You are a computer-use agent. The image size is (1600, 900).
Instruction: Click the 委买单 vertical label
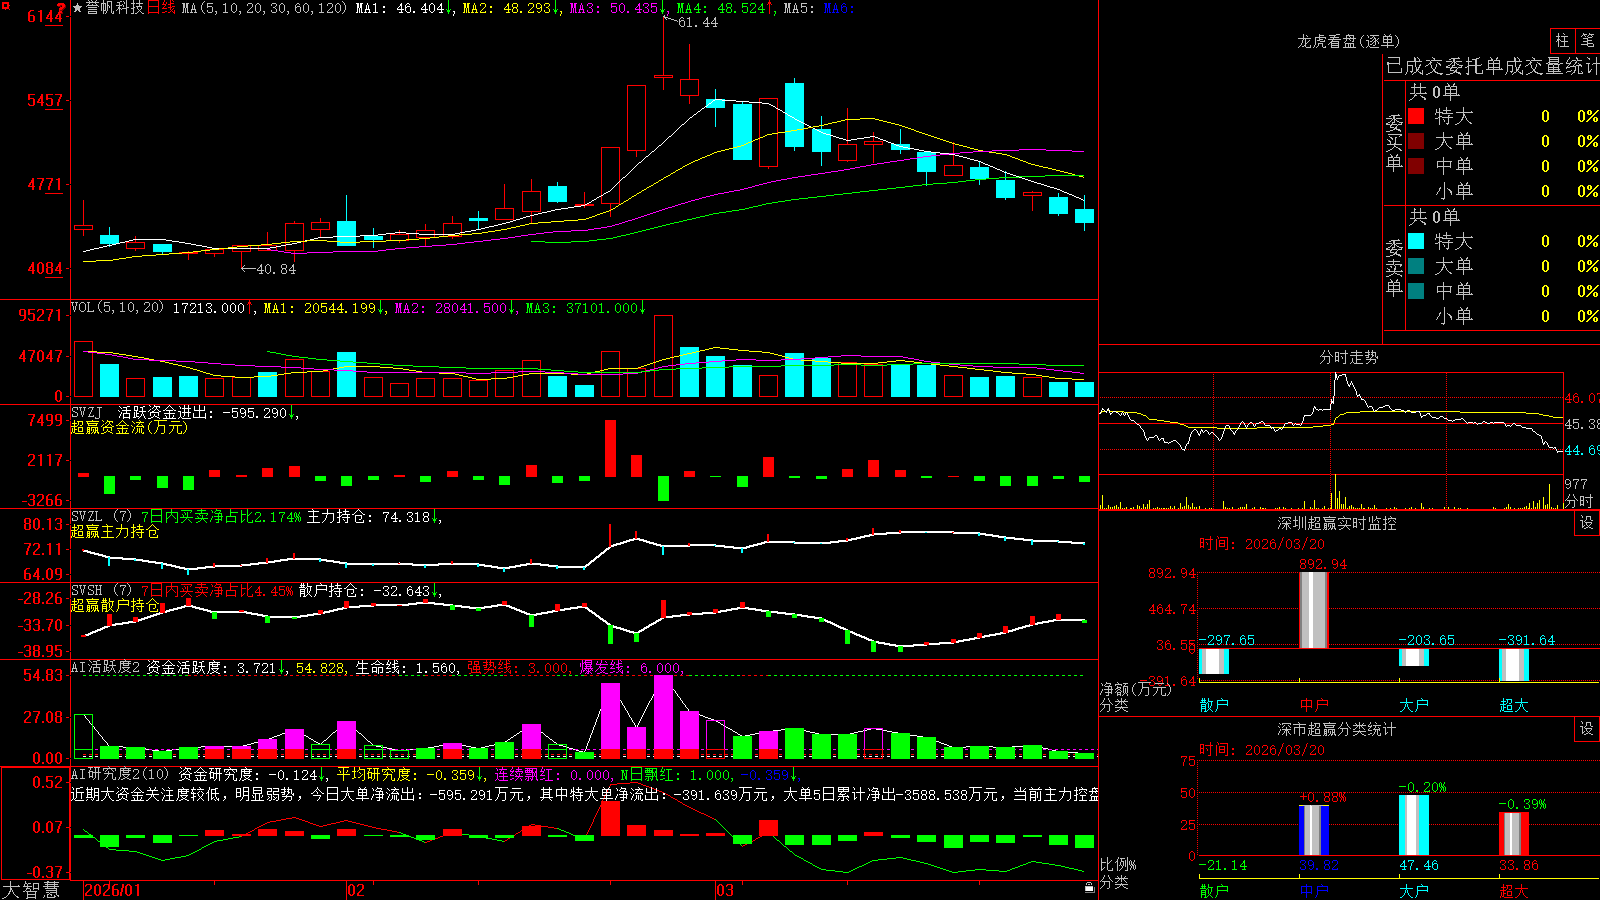pyautogui.click(x=1394, y=142)
